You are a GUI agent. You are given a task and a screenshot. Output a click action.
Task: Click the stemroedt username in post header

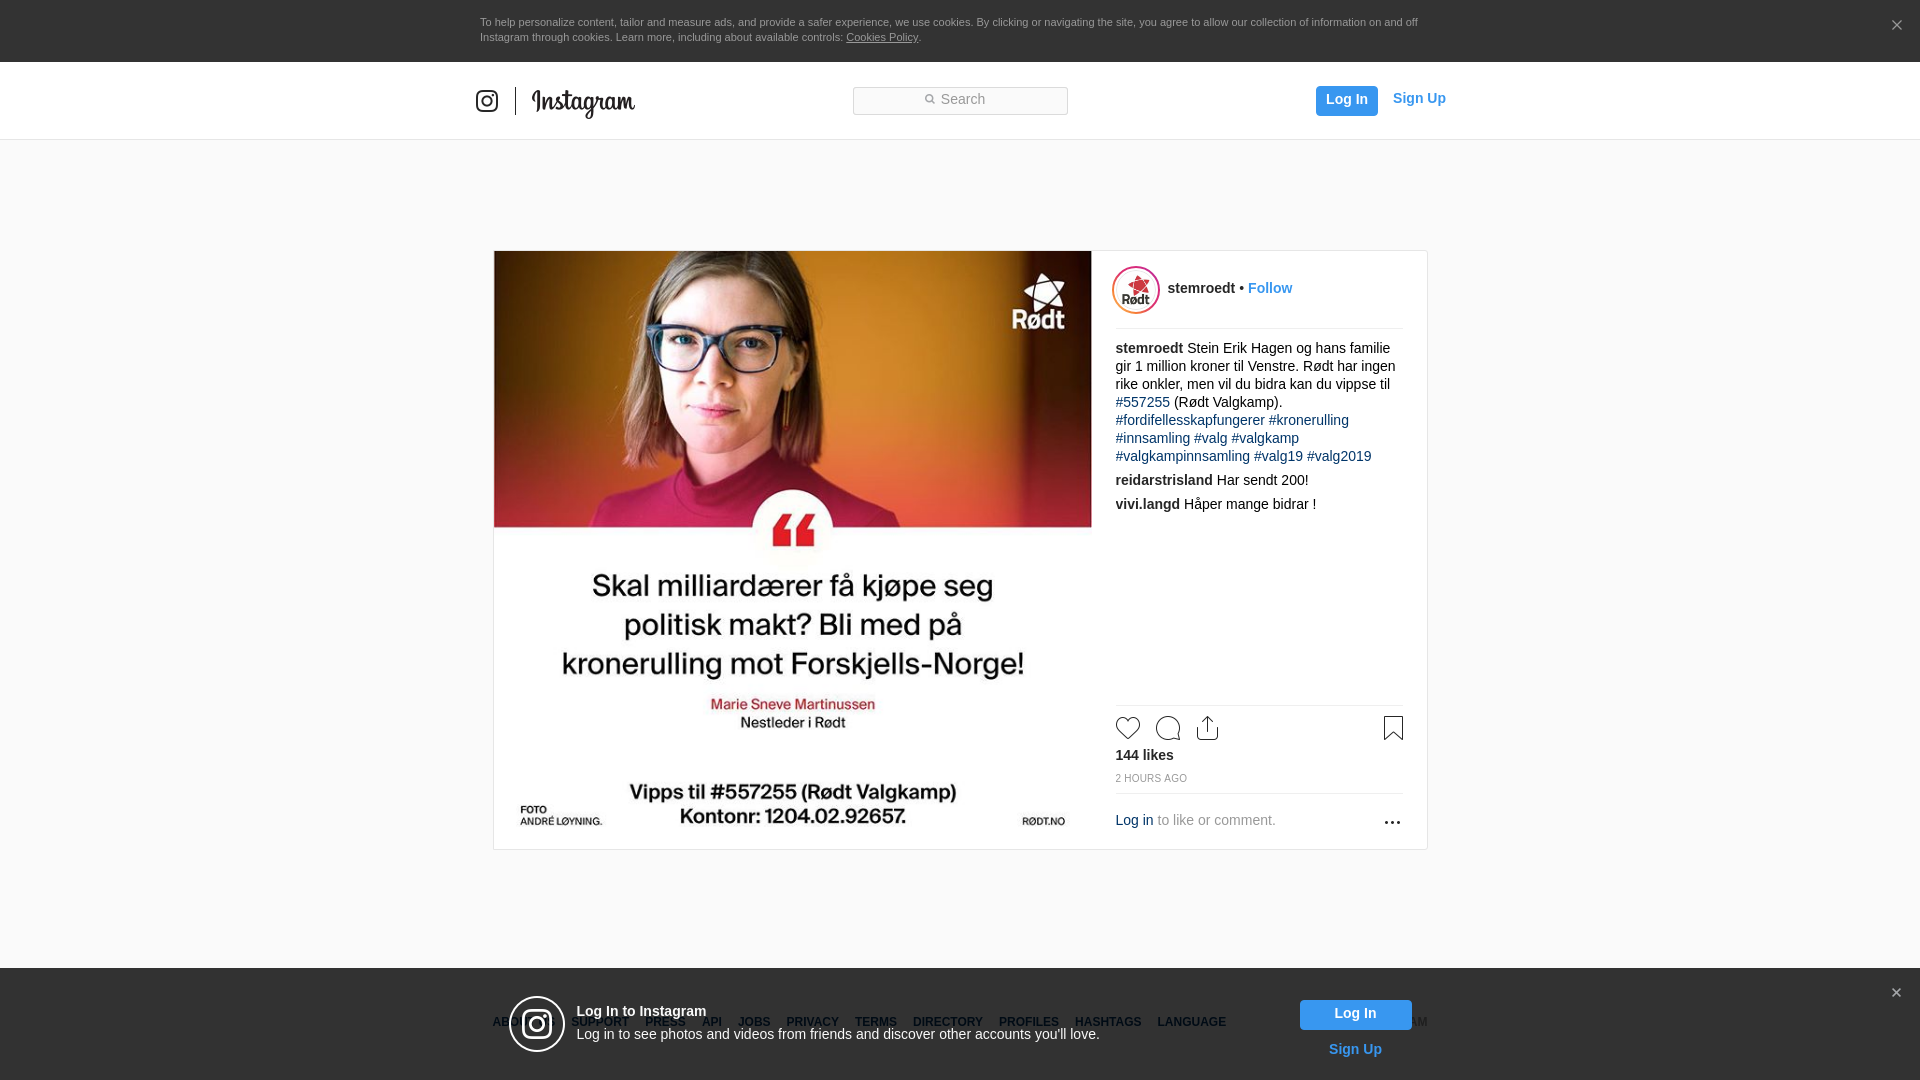tap(1201, 288)
